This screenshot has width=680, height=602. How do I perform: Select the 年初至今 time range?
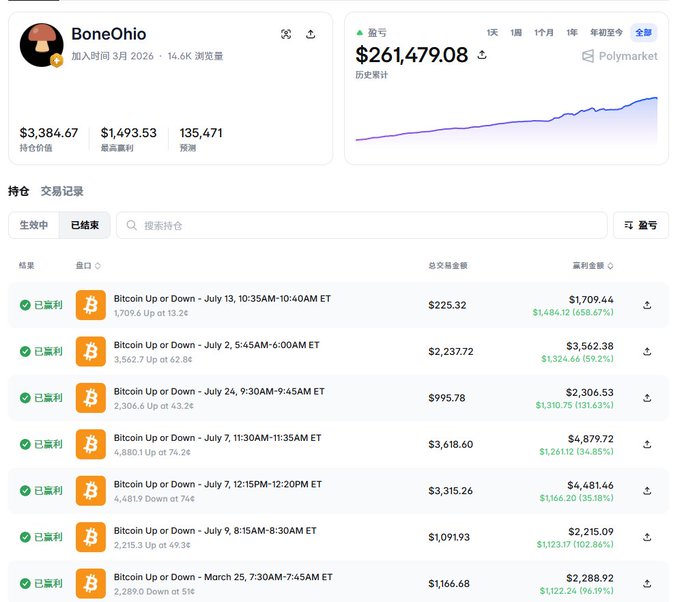coord(606,33)
